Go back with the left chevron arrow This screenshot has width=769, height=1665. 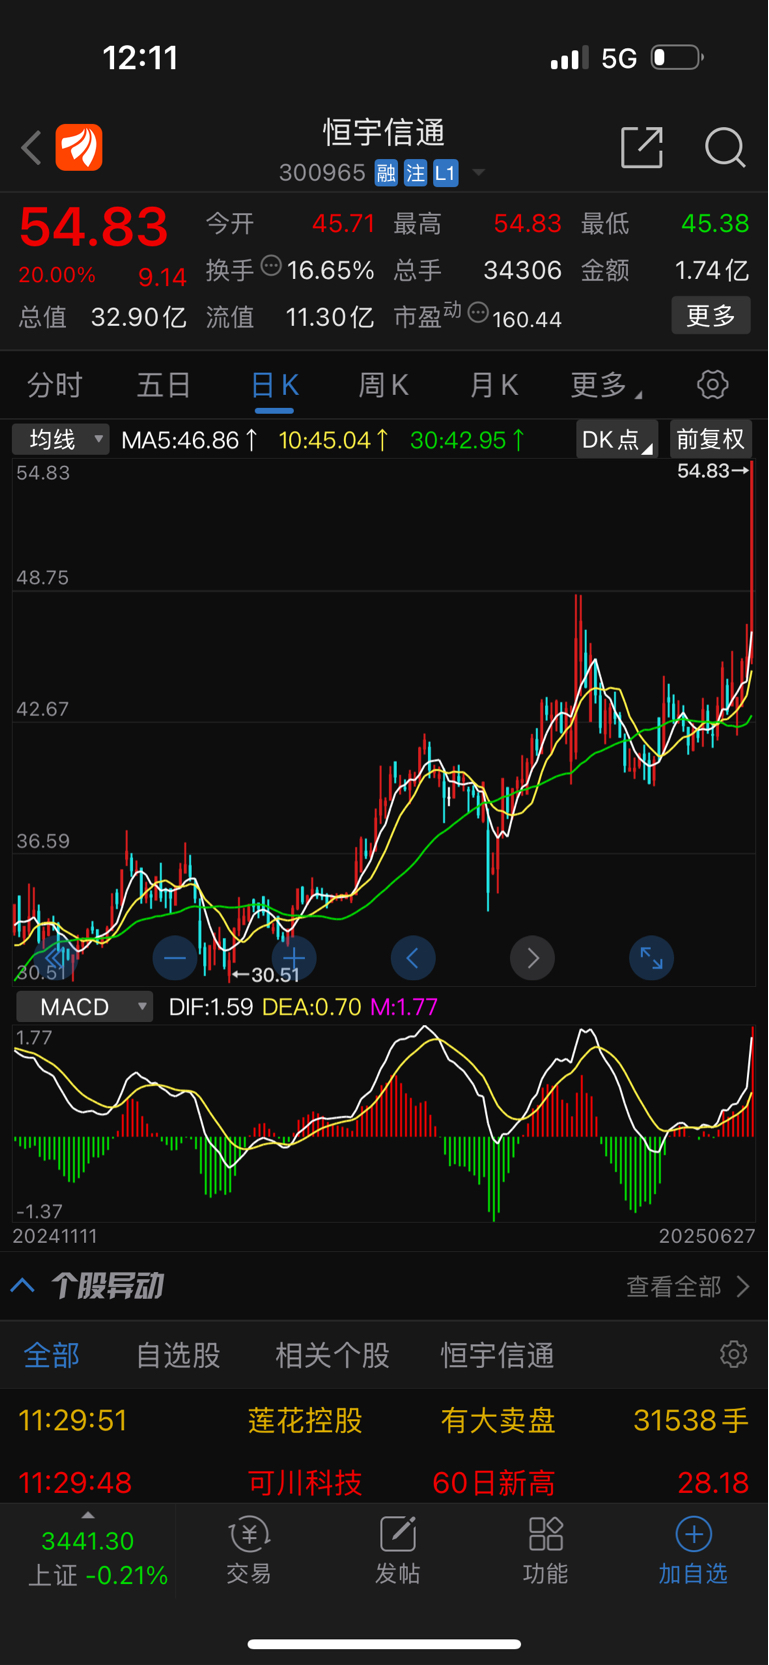point(31,148)
